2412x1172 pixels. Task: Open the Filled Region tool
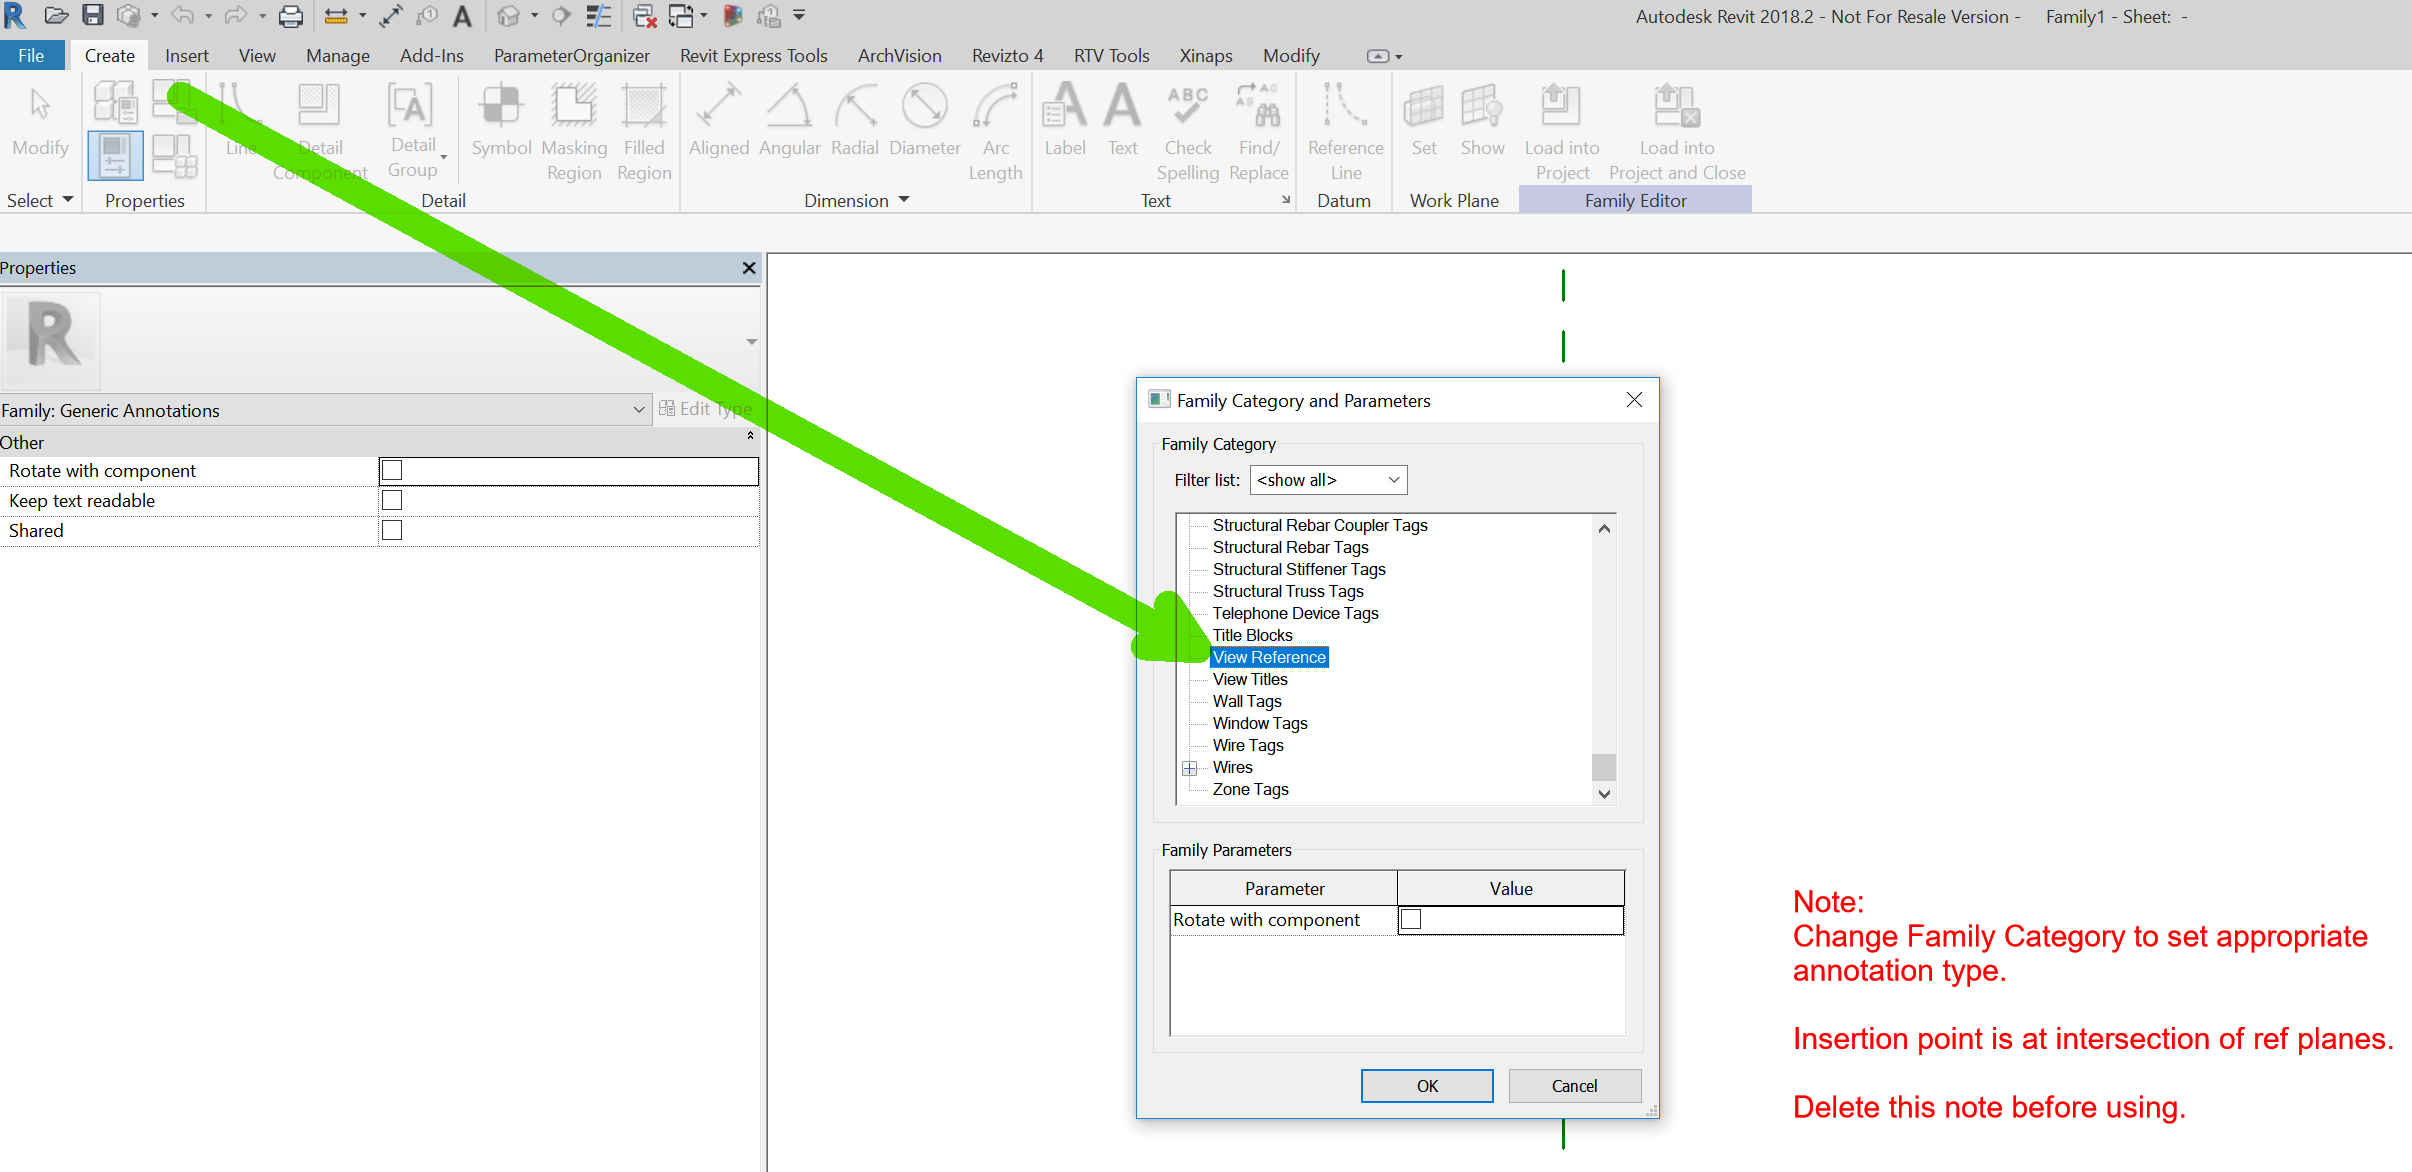(x=644, y=128)
